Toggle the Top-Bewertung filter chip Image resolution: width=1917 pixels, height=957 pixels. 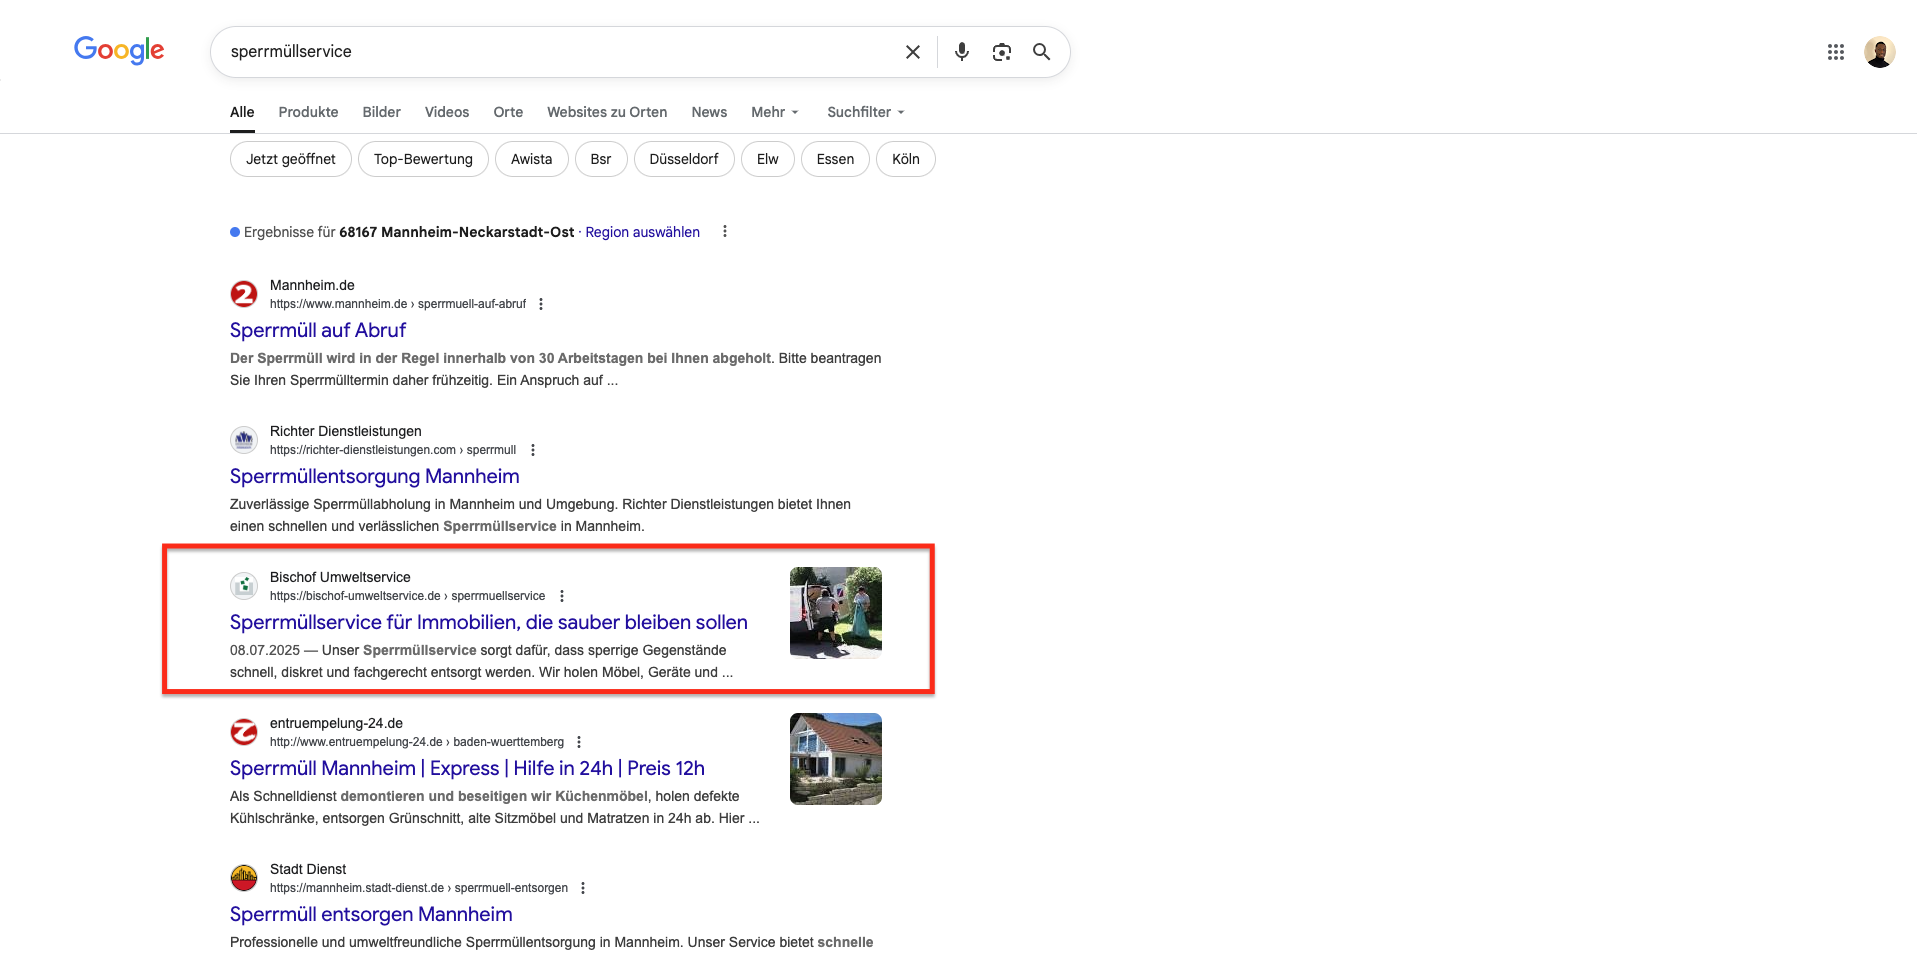[x=423, y=159]
